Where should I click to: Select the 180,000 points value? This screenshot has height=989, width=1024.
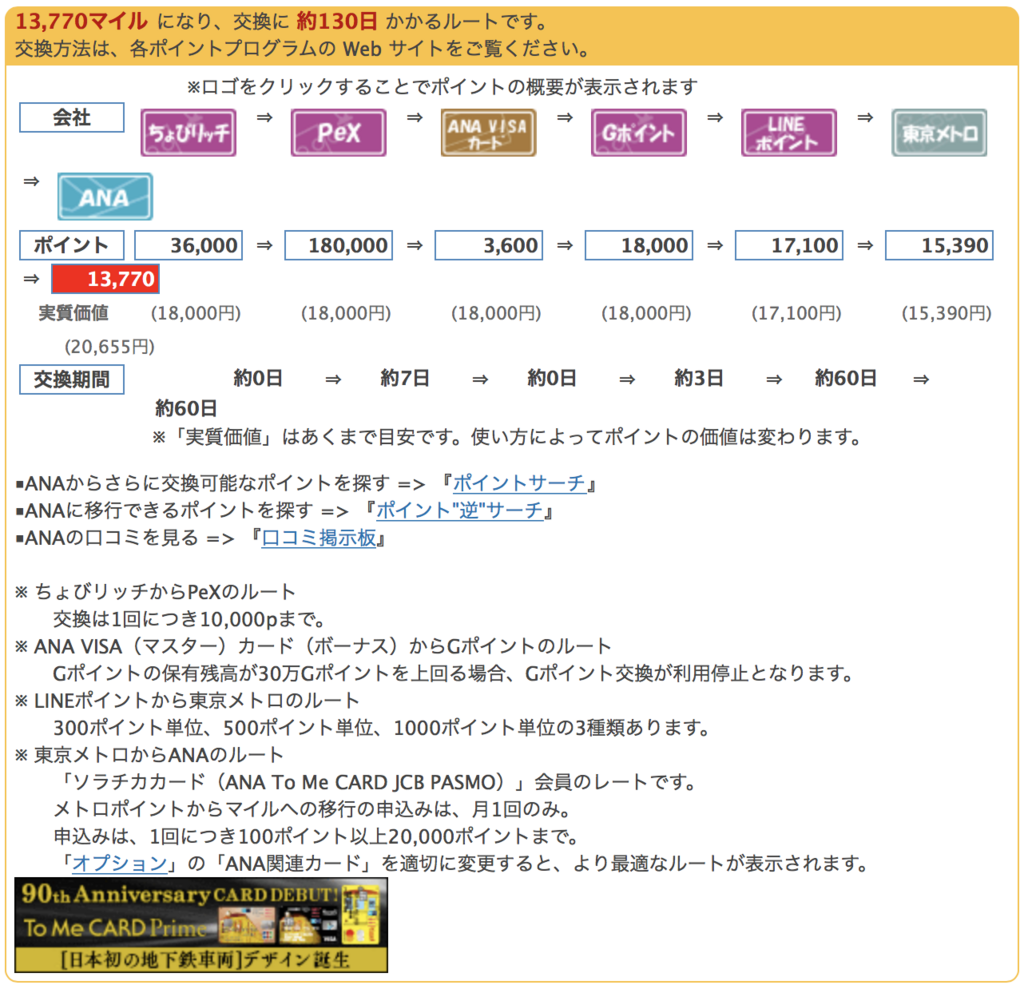(339, 246)
